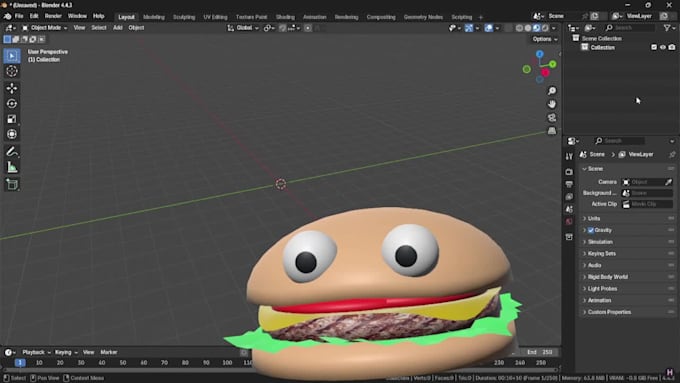The image size is (680, 383).
Task: Open the Scene properties tab
Action: [569, 209]
